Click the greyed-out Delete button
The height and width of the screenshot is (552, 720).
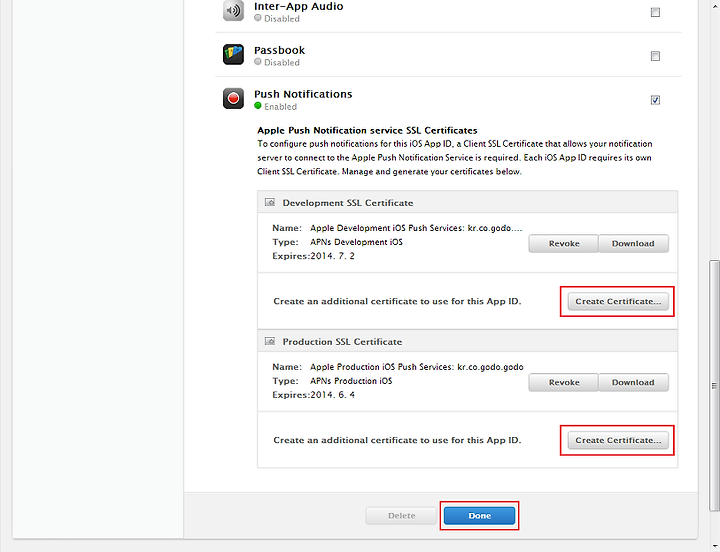[401, 516]
